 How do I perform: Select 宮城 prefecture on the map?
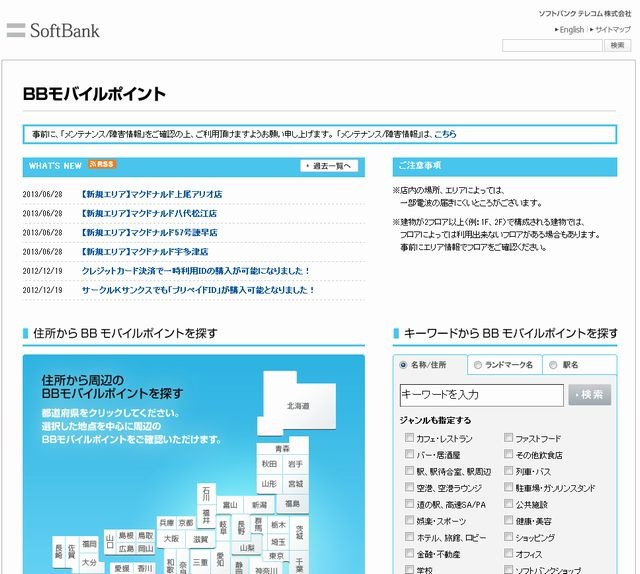(x=295, y=484)
